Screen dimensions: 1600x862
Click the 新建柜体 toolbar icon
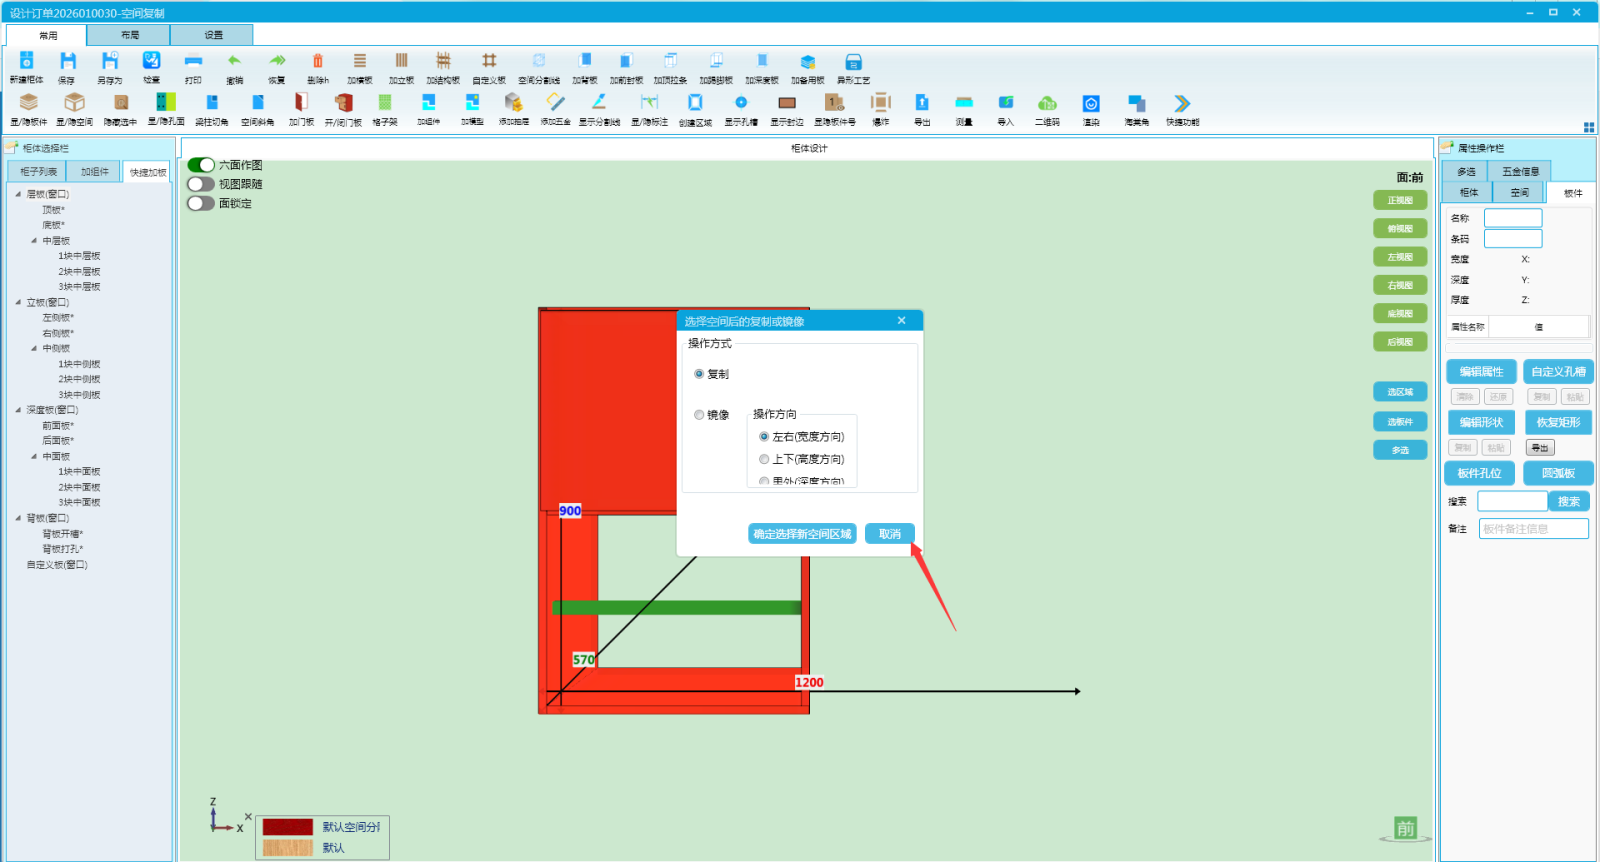pyautogui.click(x=27, y=62)
